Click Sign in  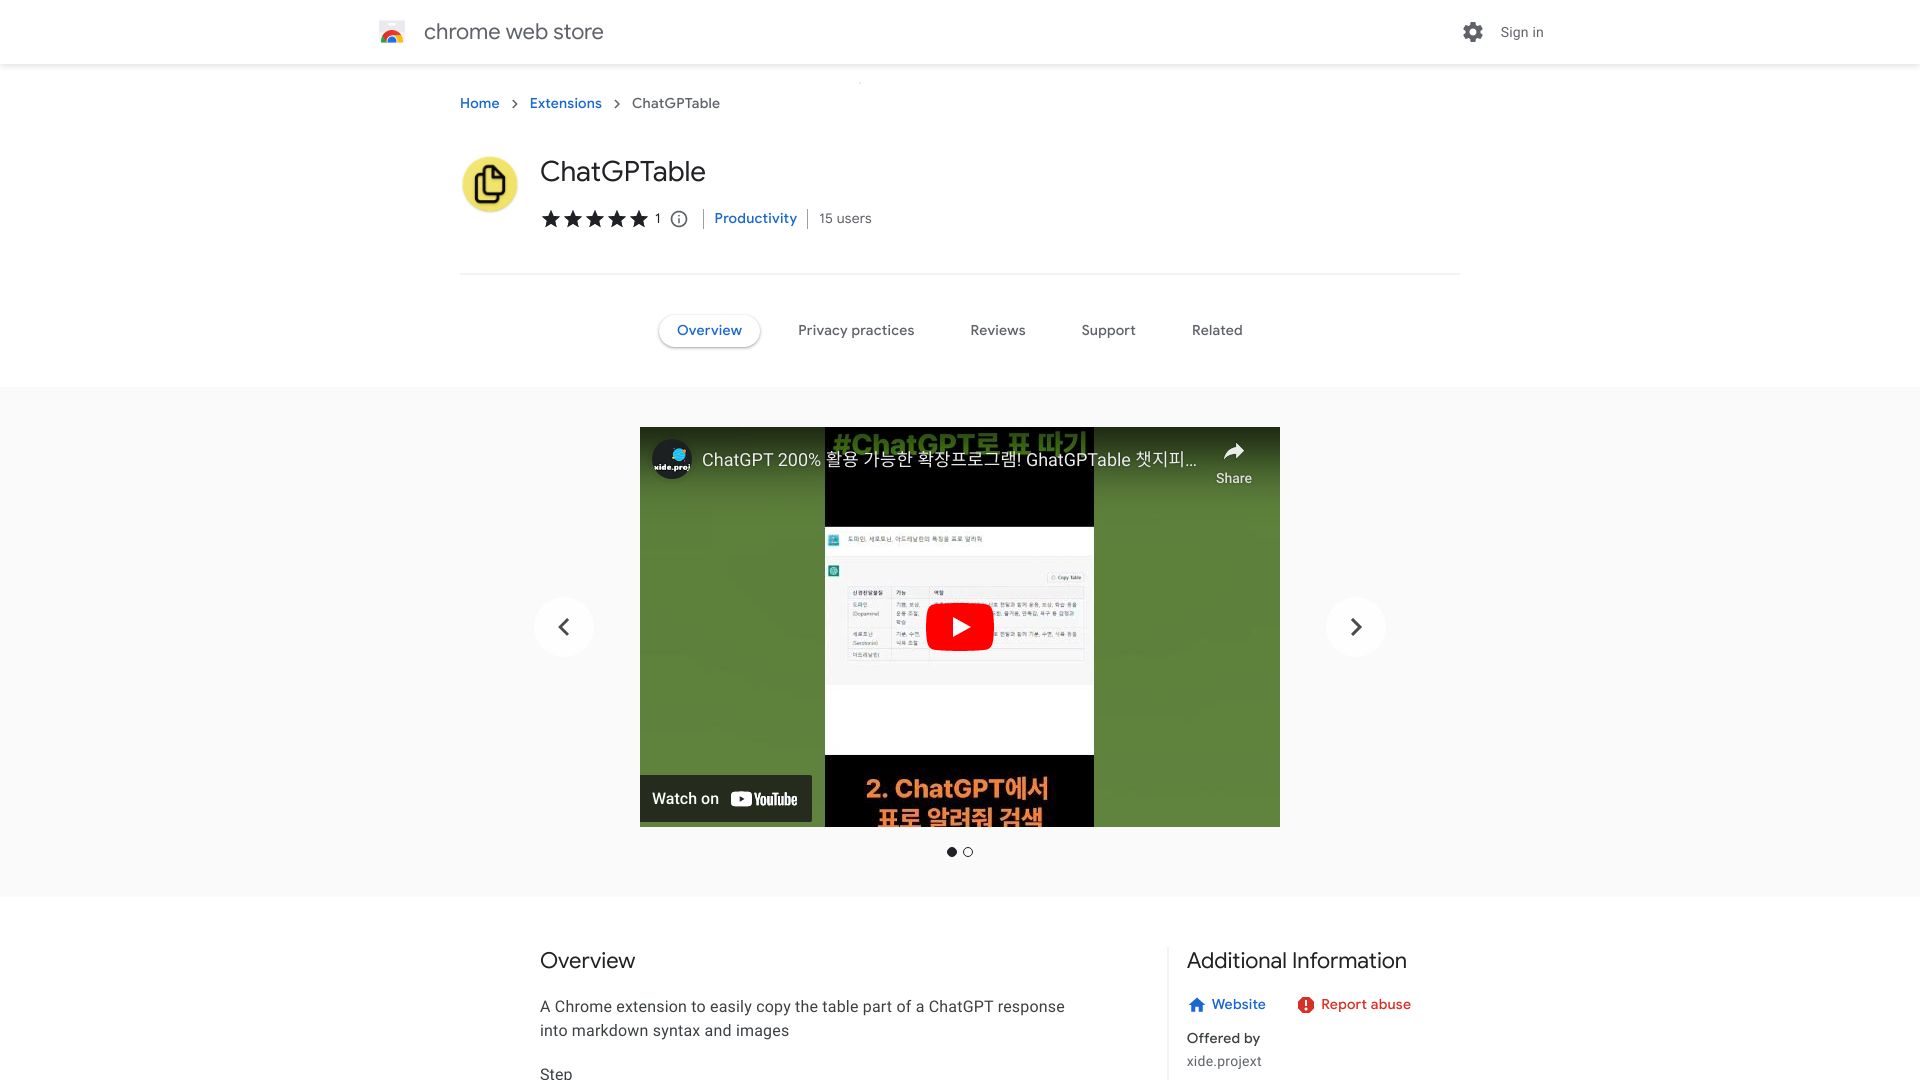point(1522,33)
